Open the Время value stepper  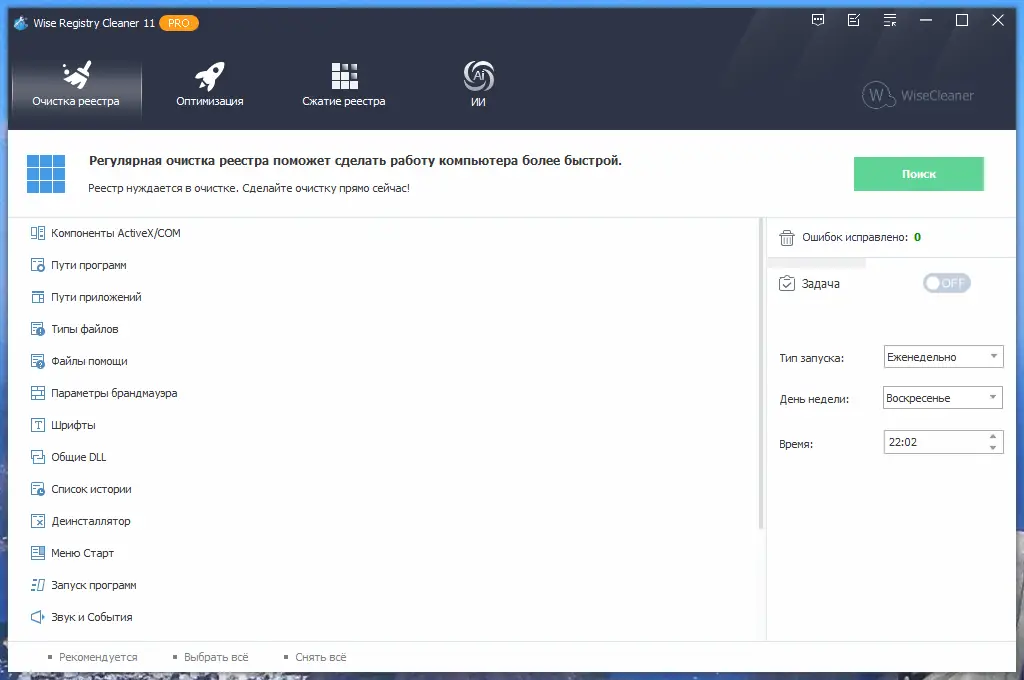point(995,441)
